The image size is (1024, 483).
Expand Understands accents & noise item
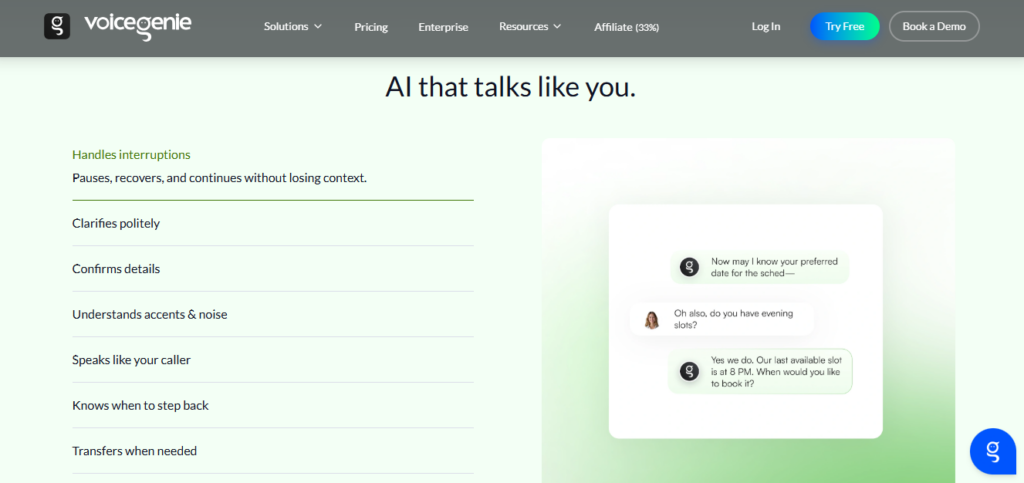273,315
